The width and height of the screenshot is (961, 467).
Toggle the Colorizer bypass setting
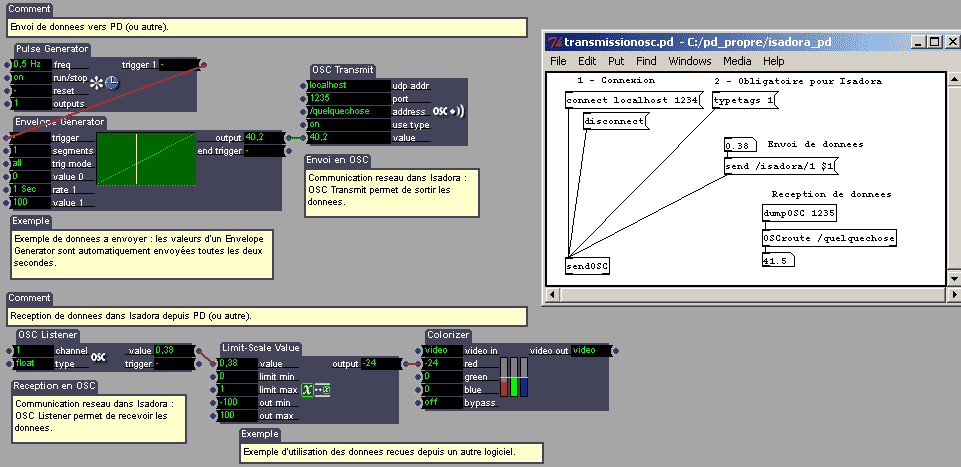pyautogui.click(x=439, y=403)
